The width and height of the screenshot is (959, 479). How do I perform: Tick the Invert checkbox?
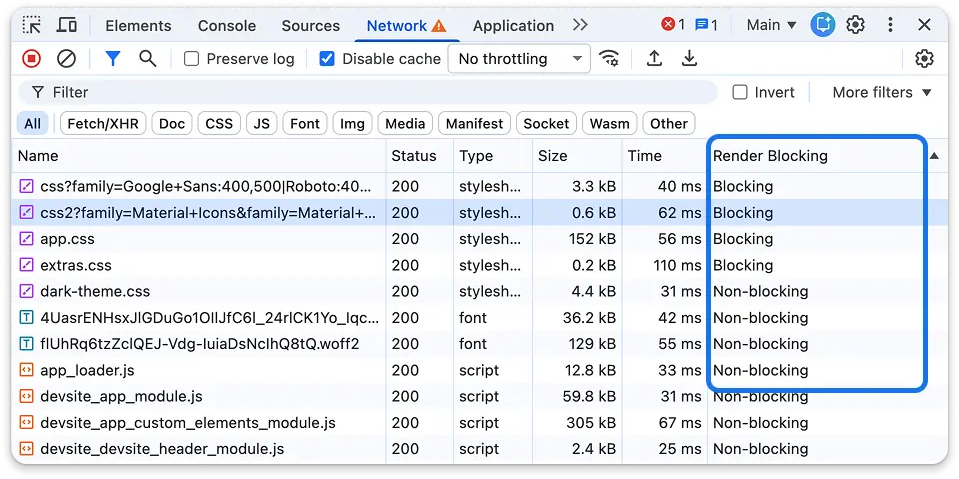[x=740, y=92]
